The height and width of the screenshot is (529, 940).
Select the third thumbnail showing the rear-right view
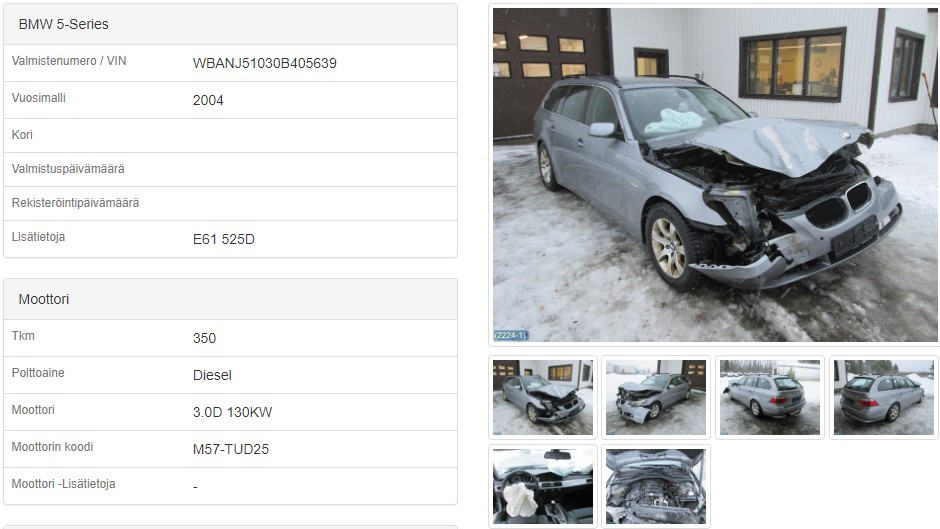[770, 397]
